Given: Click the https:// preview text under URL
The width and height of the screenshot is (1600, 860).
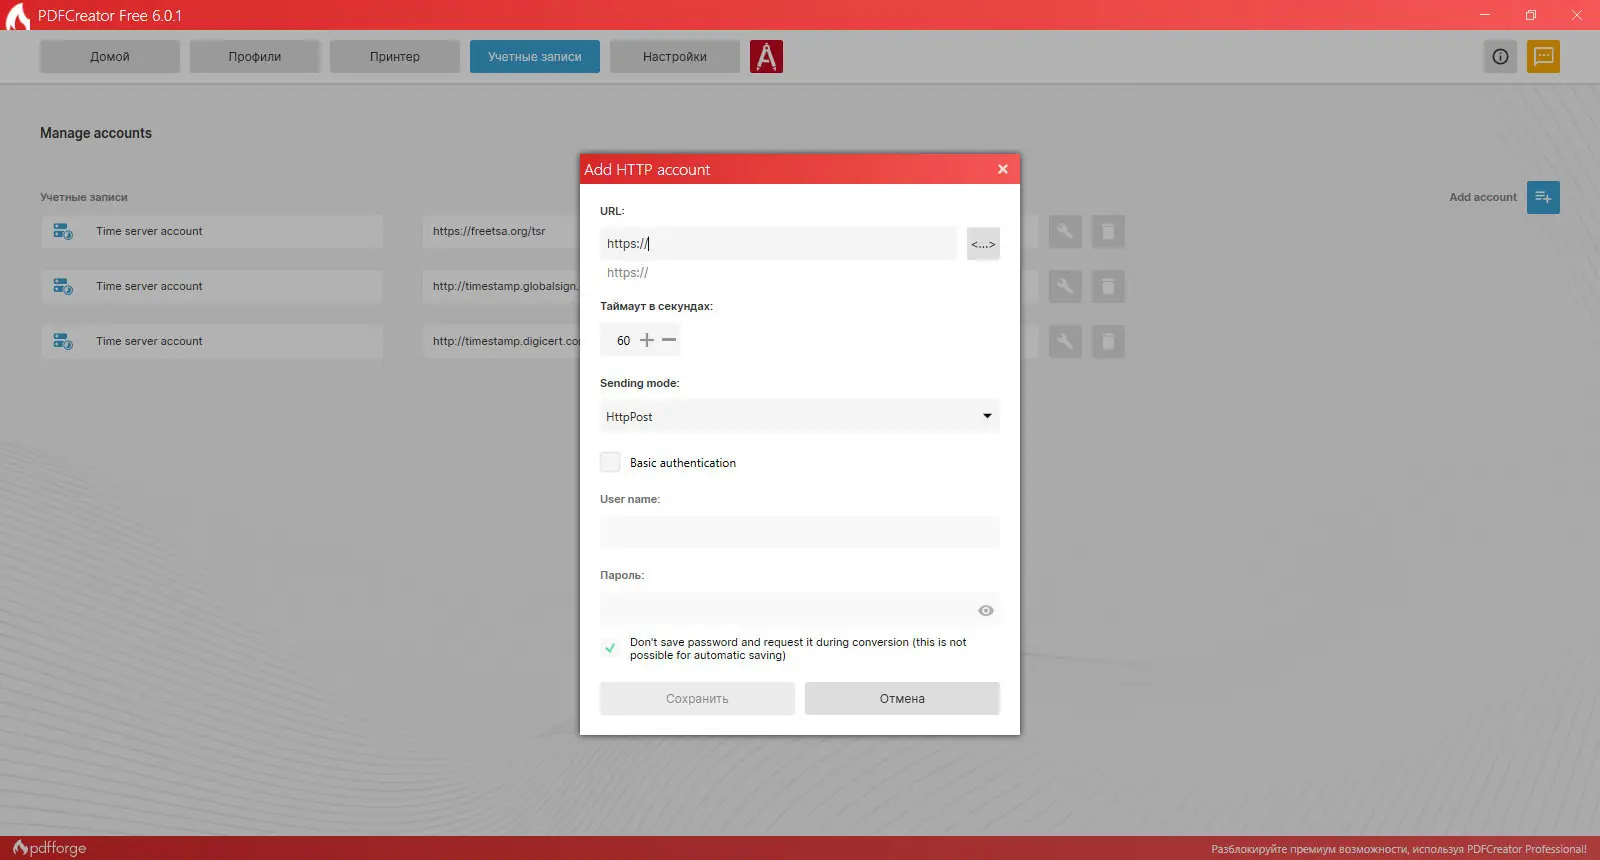Looking at the screenshot, I should pos(627,272).
